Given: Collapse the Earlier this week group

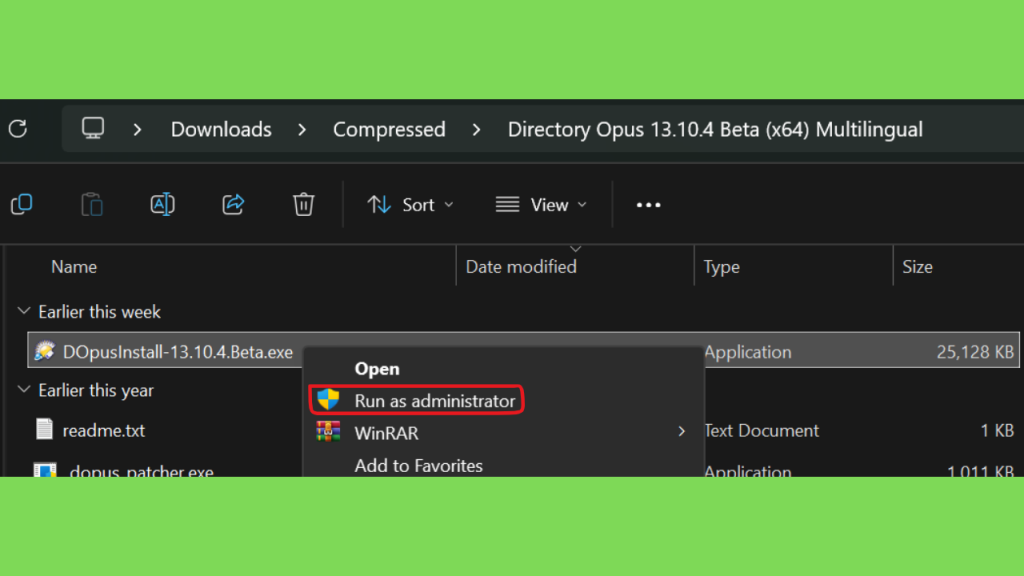Looking at the screenshot, I should pos(24,311).
